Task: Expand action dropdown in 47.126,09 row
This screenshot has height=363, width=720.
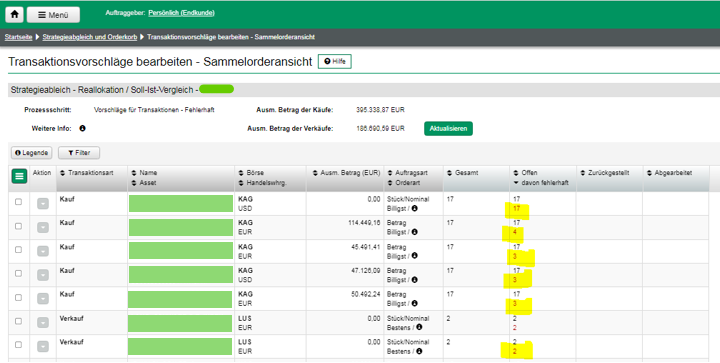Action: (x=43, y=275)
